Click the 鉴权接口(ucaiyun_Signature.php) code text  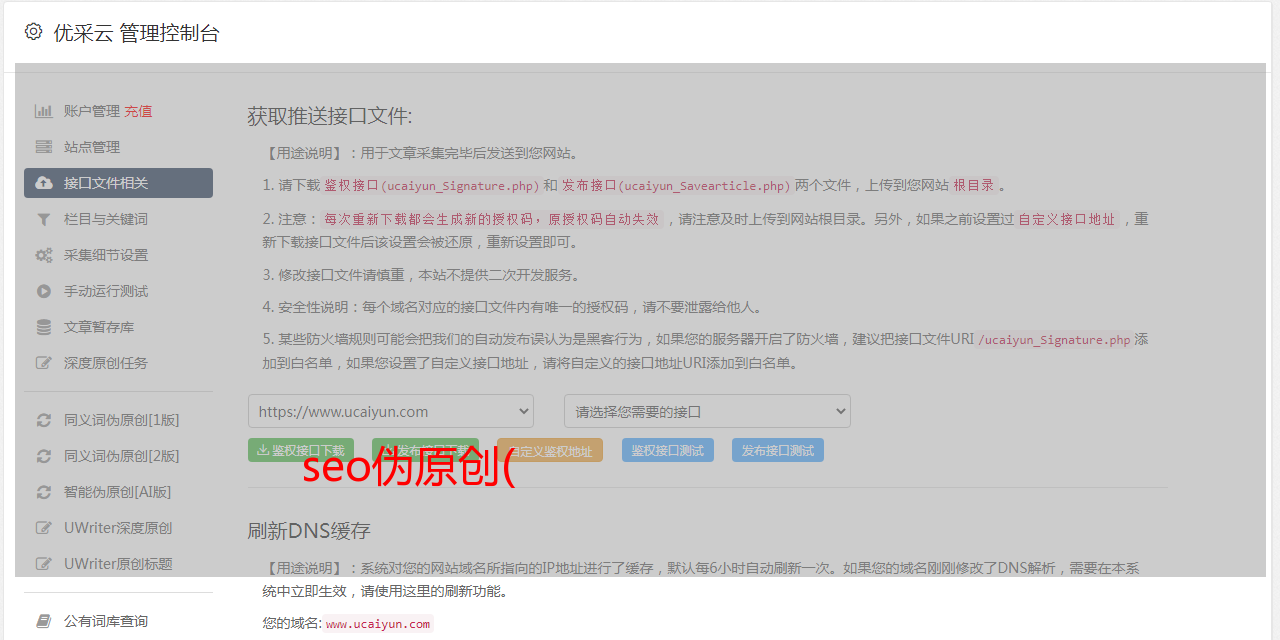pos(432,185)
